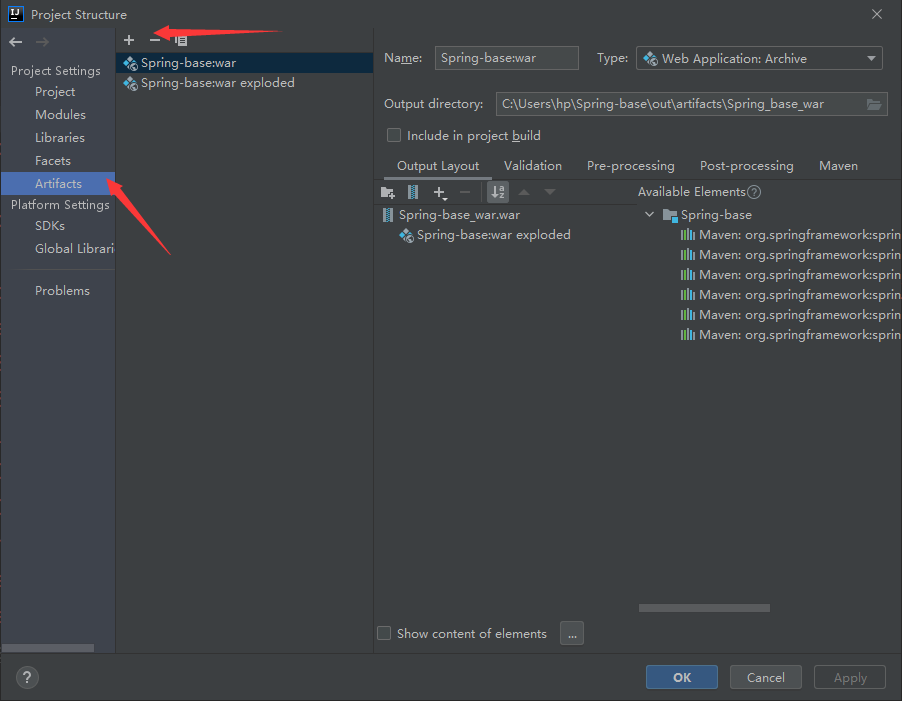
Task: Create an archive in the output layout
Action: coord(412,192)
